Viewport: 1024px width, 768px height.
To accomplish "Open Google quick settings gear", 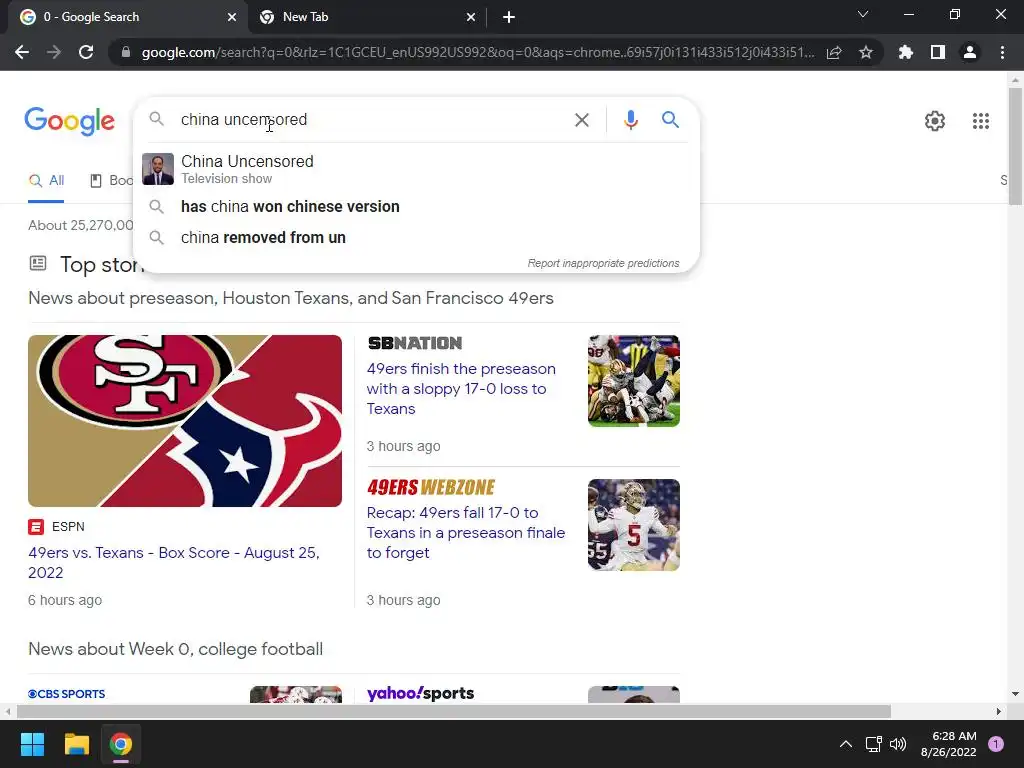I will click(935, 121).
